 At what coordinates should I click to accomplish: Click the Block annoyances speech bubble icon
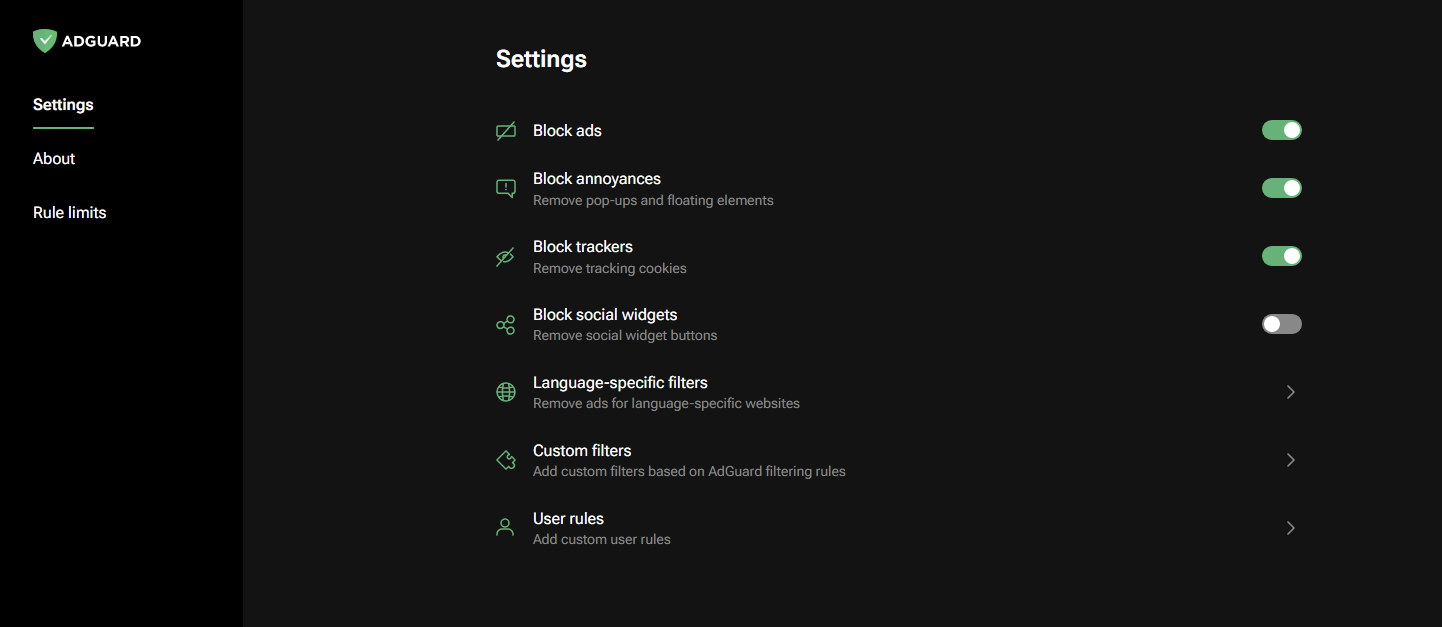point(506,188)
